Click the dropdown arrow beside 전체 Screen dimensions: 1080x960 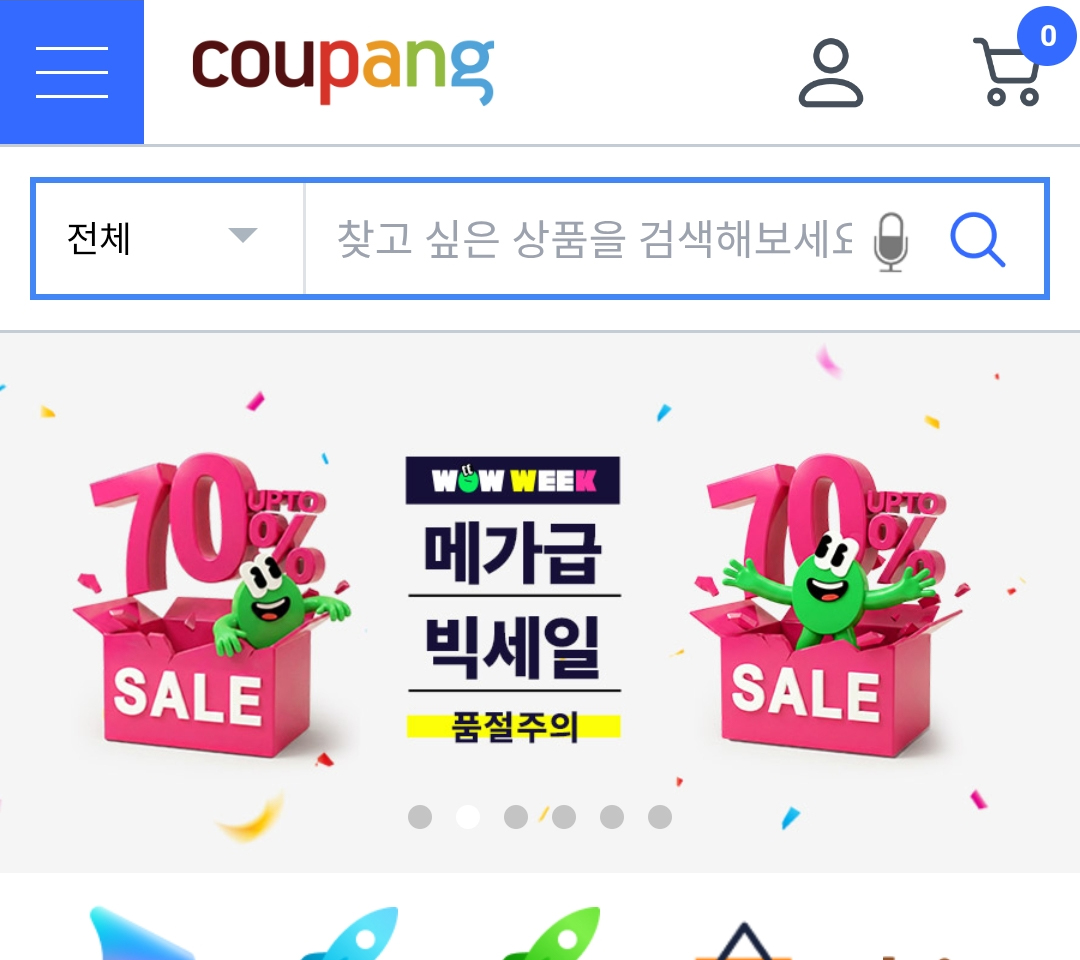[x=242, y=235]
